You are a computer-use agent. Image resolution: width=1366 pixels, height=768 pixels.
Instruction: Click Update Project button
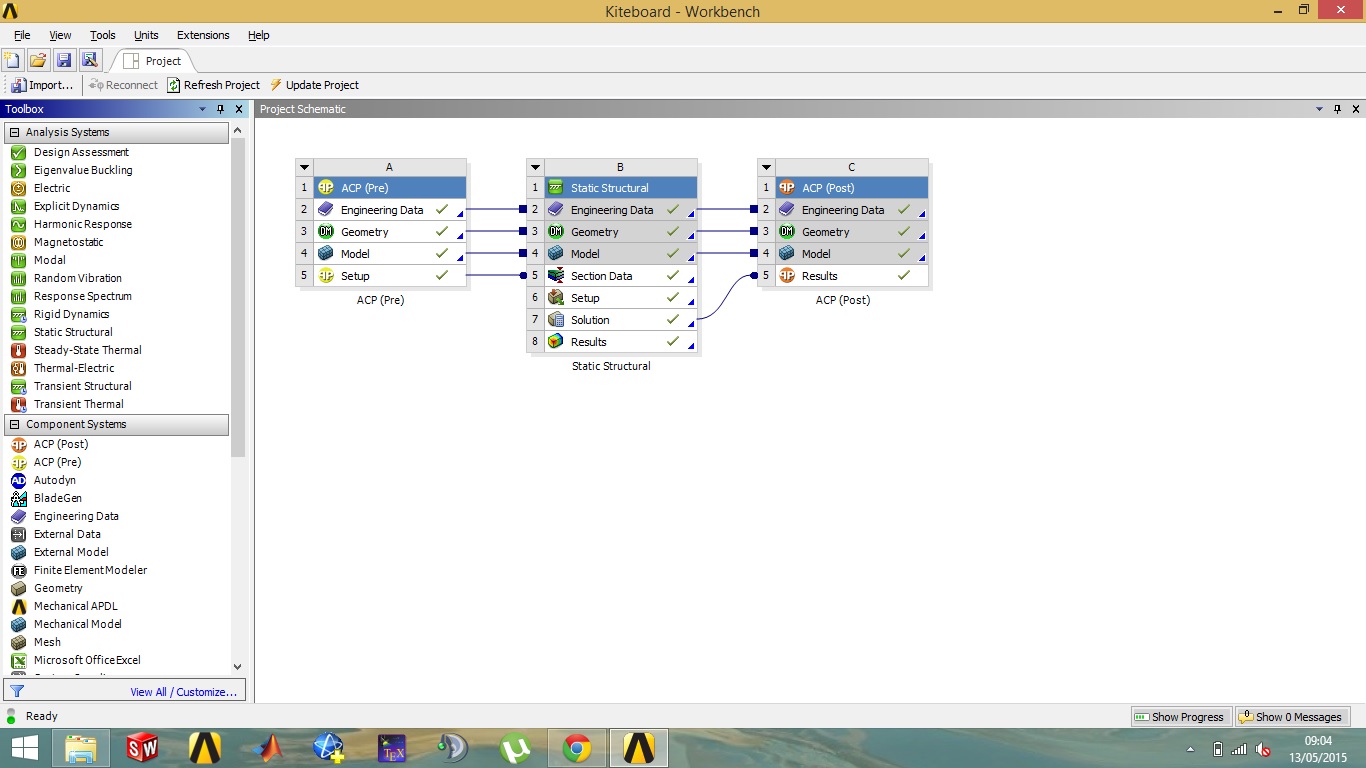[314, 85]
